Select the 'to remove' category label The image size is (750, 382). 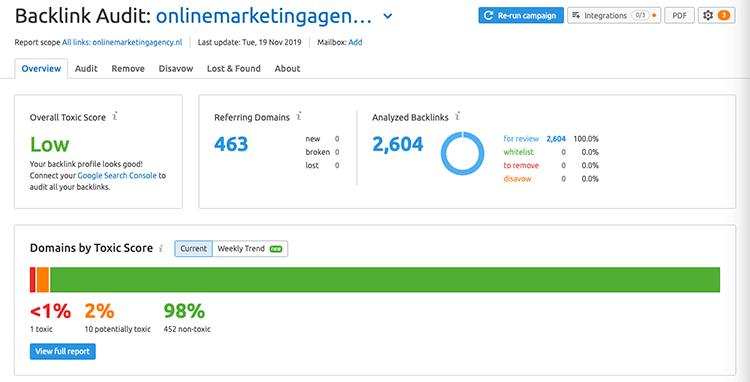coord(521,165)
